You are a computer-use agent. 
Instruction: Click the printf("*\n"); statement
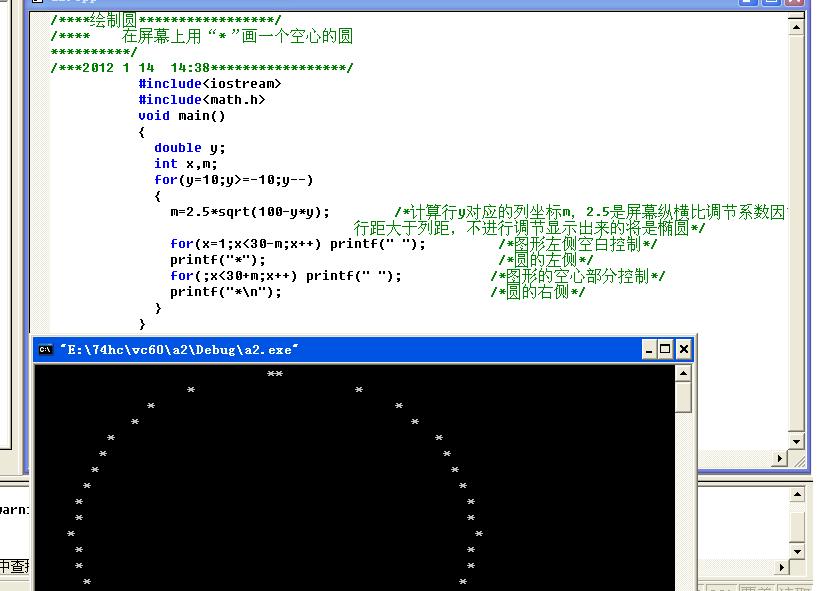click(x=226, y=292)
